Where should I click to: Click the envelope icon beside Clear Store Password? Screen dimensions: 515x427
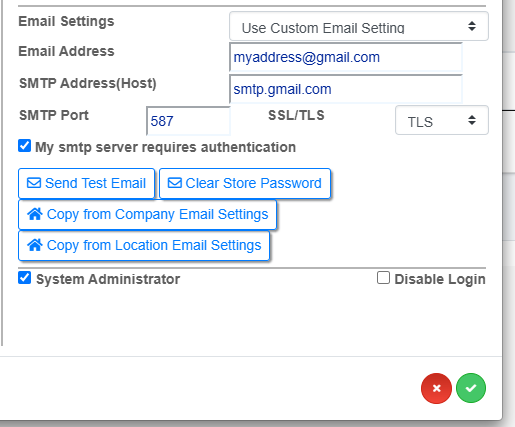point(175,183)
